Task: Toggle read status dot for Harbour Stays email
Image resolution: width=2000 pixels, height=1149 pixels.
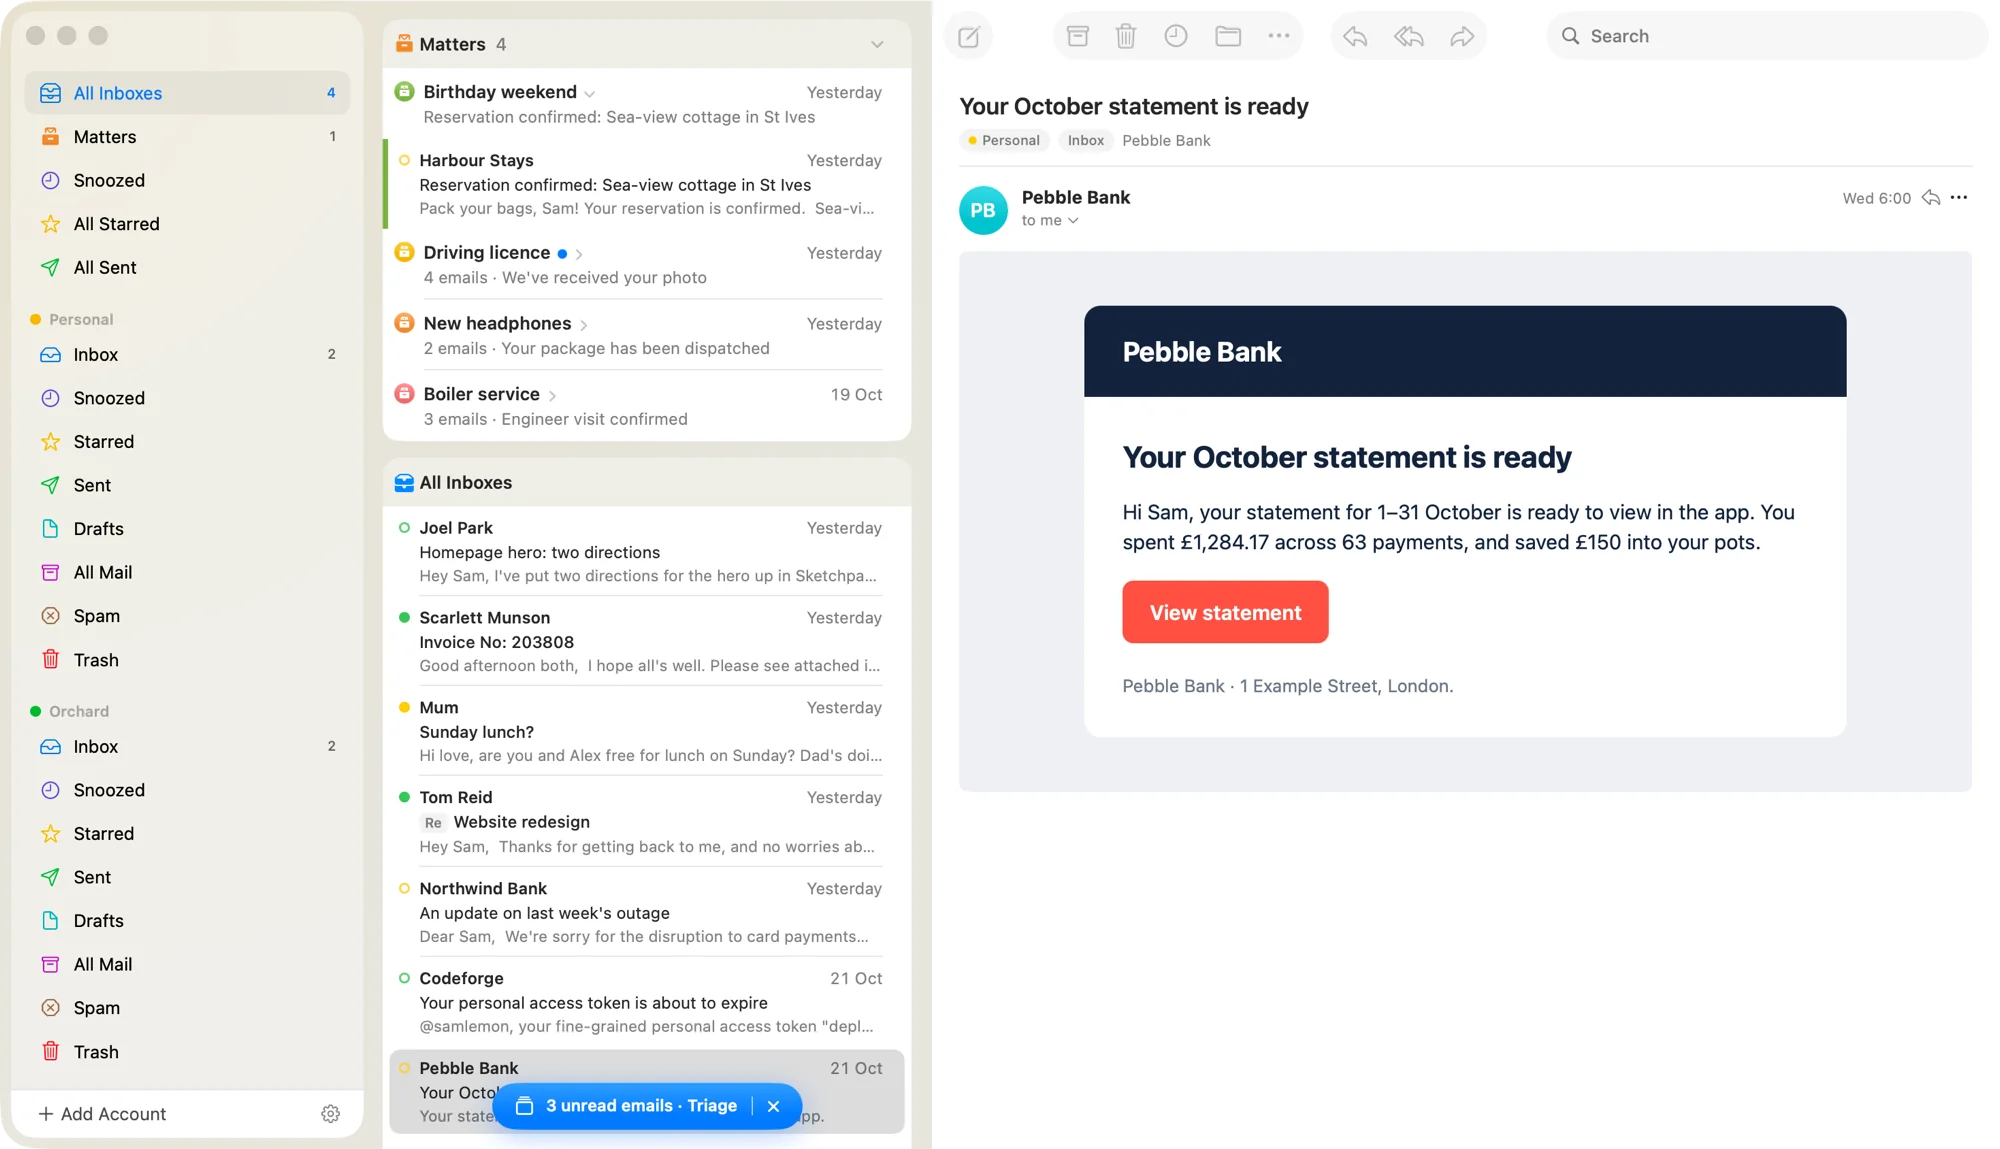Action: (x=404, y=160)
